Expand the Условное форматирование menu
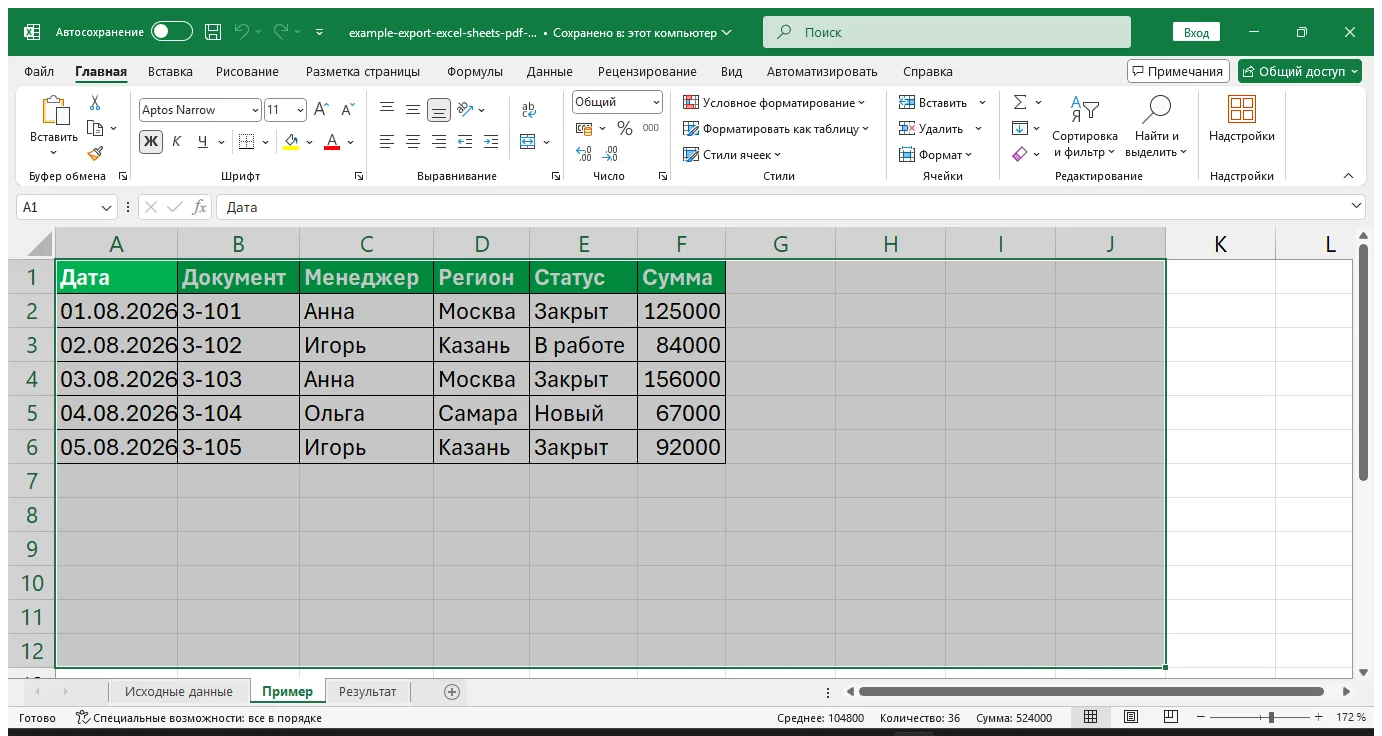This screenshot has width=1382, height=736. click(774, 103)
